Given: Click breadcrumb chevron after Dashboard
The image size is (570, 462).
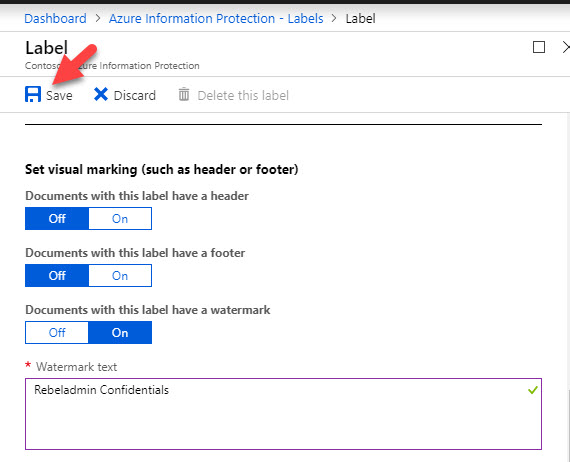Looking at the screenshot, I should click(98, 18).
